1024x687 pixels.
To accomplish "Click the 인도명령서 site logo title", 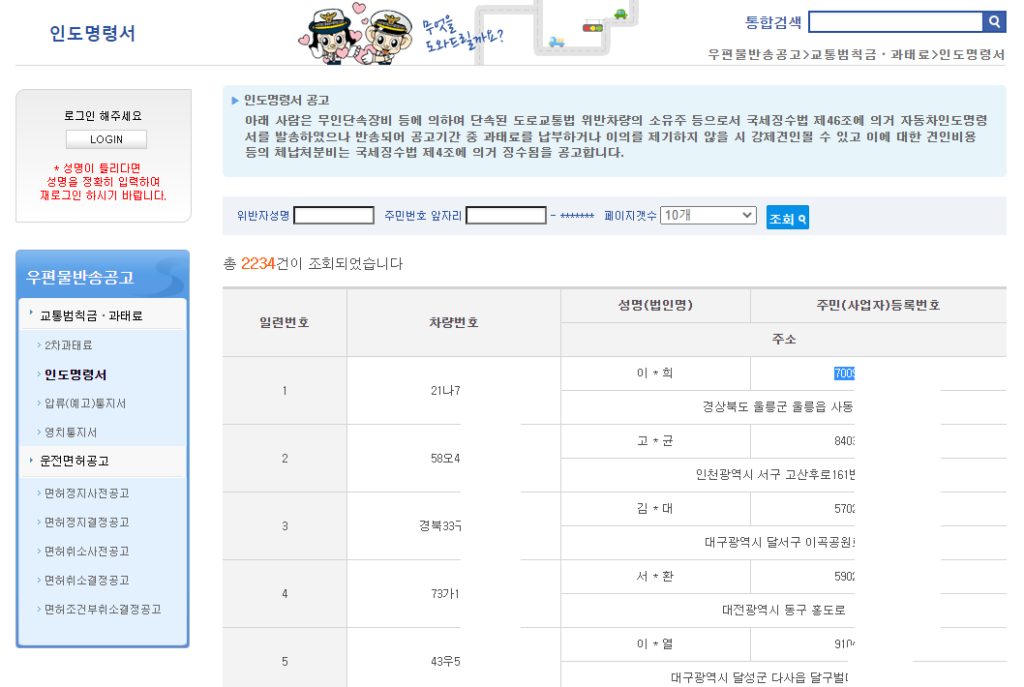I will click(92, 33).
